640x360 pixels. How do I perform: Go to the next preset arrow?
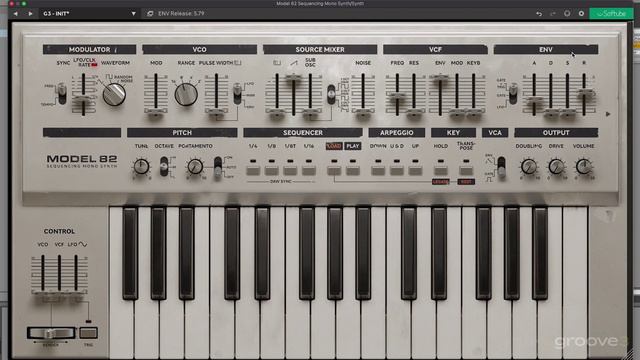(x=31, y=13)
